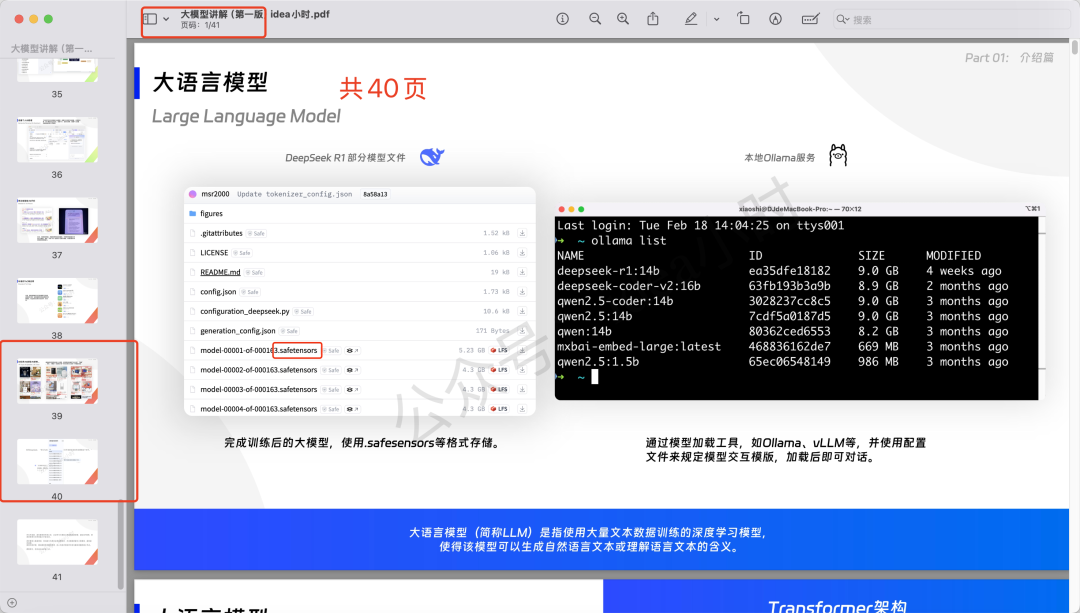This screenshot has height=613, width=1080.
Task: Show the Markup toolbar
Action: [x=776, y=19]
